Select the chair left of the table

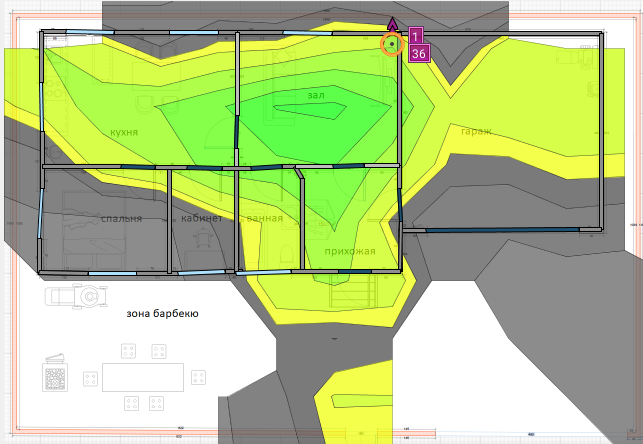click(90, 379)
